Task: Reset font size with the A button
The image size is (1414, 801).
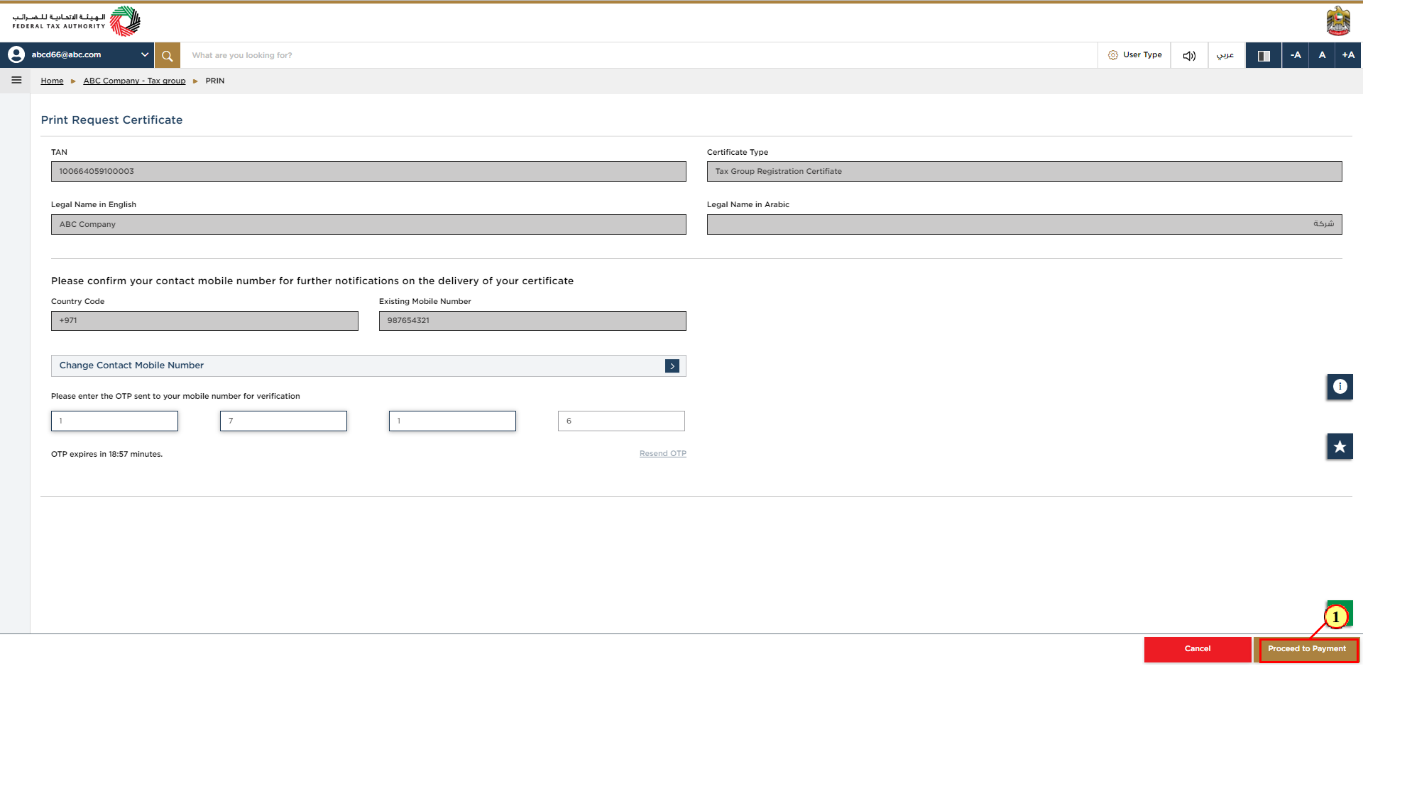Action: [x=1322, y=55]
